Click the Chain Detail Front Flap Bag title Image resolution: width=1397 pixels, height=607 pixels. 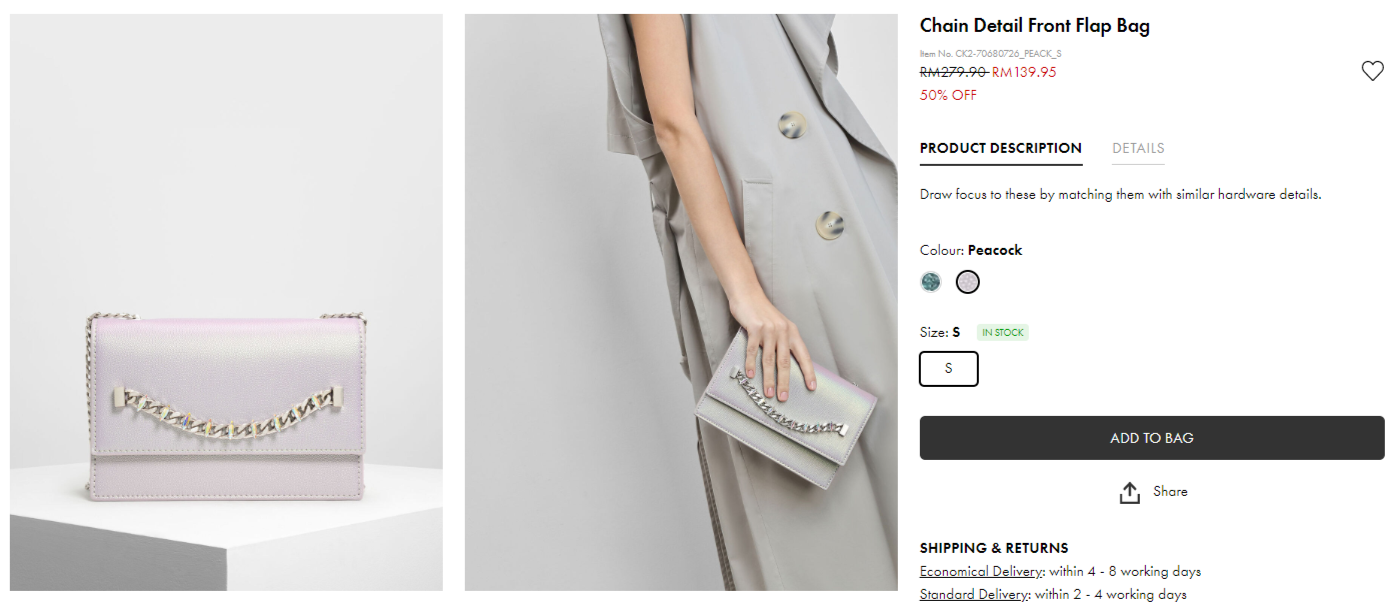[1034, 26]
